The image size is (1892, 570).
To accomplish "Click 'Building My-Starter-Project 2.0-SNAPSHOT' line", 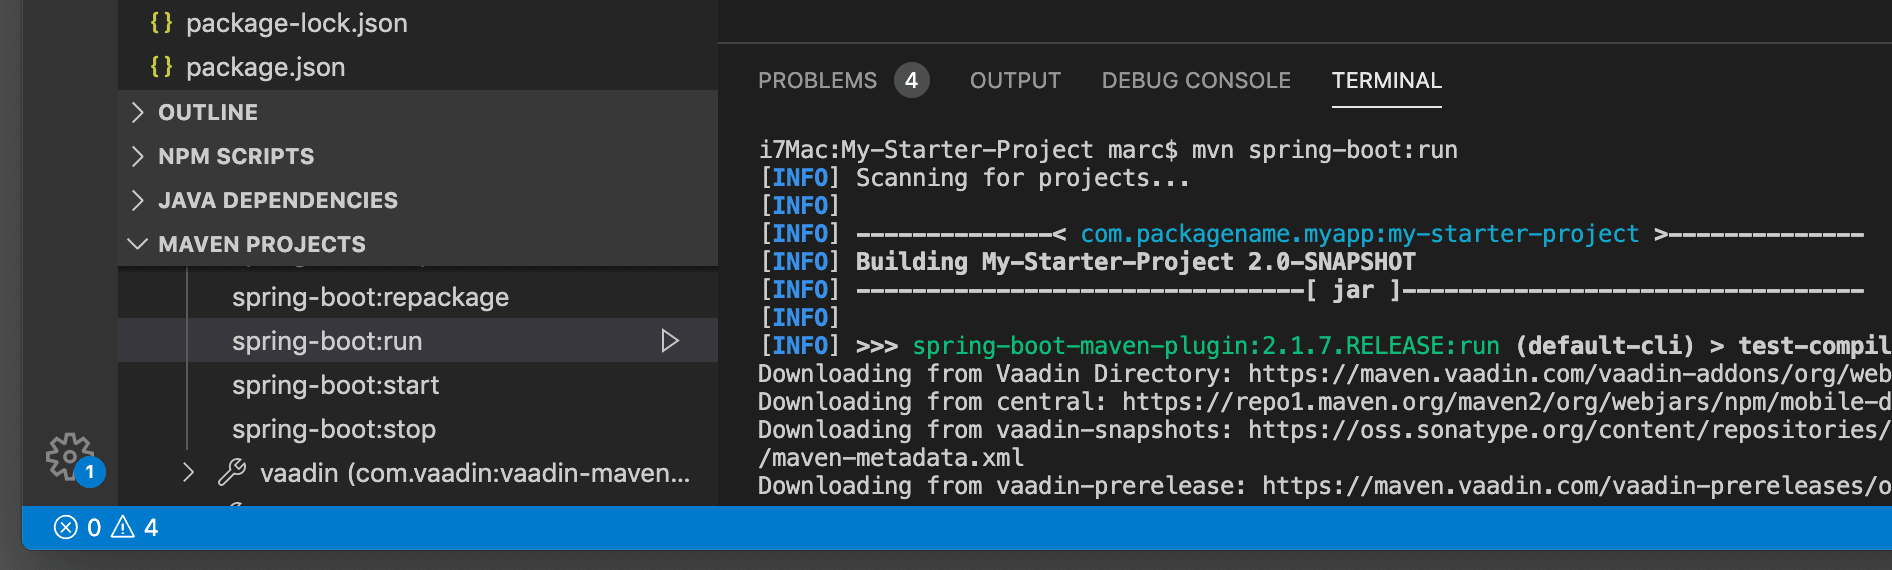I will 1136,262.
